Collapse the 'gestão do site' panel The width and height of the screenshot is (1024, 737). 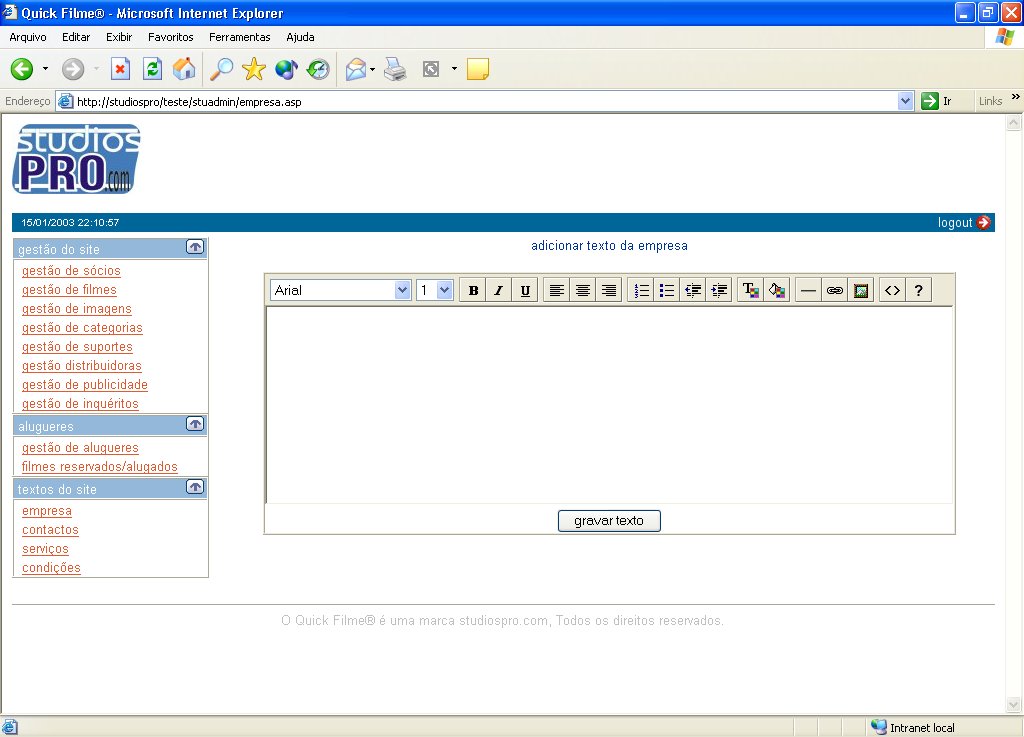pyautogui.click(x=195, y=247)
